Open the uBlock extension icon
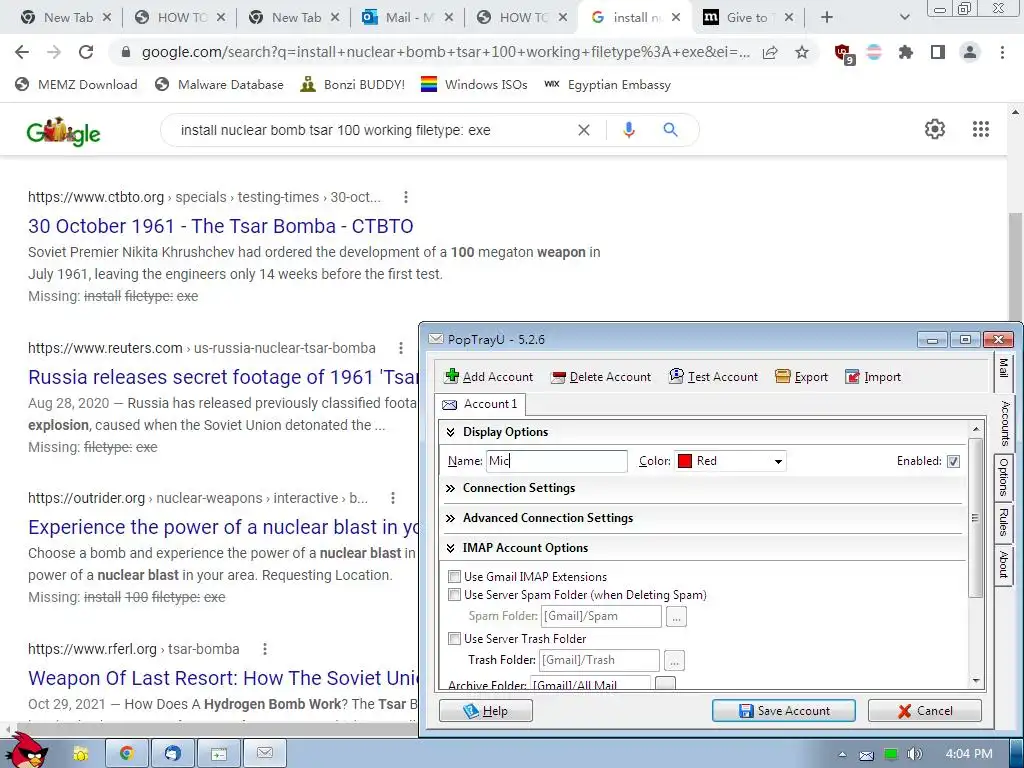The height and width of the screenshot is (768, 1024). (x=844, y=54)
